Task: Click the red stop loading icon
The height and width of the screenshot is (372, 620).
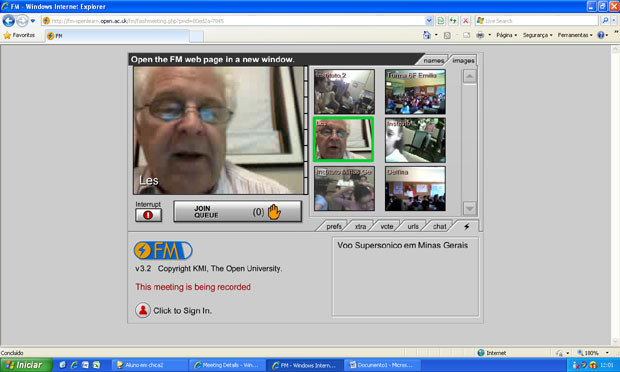Action: (x=466, y=21)
